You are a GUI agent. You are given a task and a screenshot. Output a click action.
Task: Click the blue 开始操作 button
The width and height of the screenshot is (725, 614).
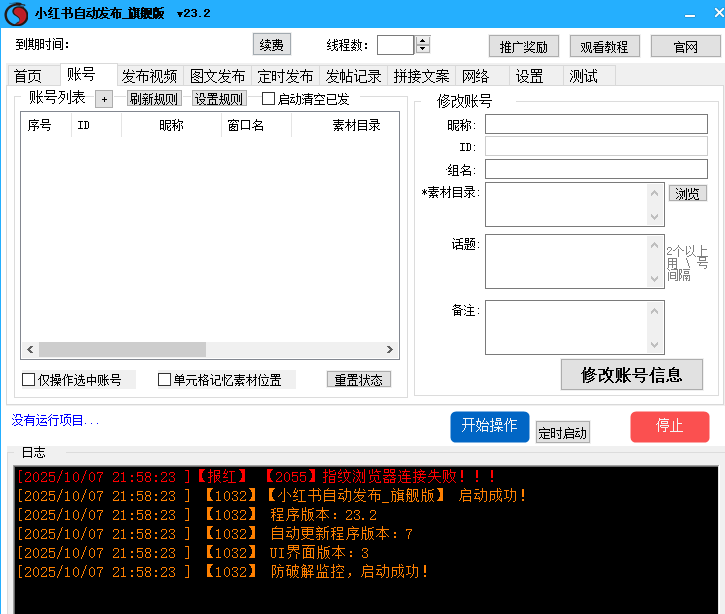tap(490, 426)
